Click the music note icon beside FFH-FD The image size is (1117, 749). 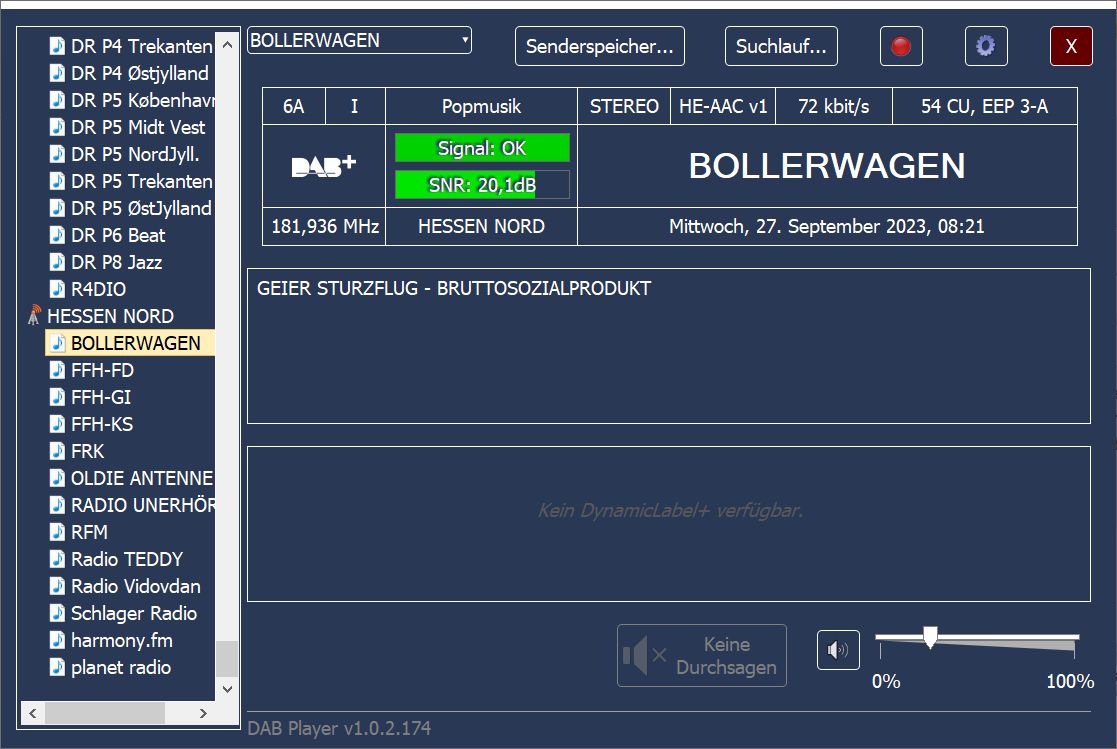(58, 370)
